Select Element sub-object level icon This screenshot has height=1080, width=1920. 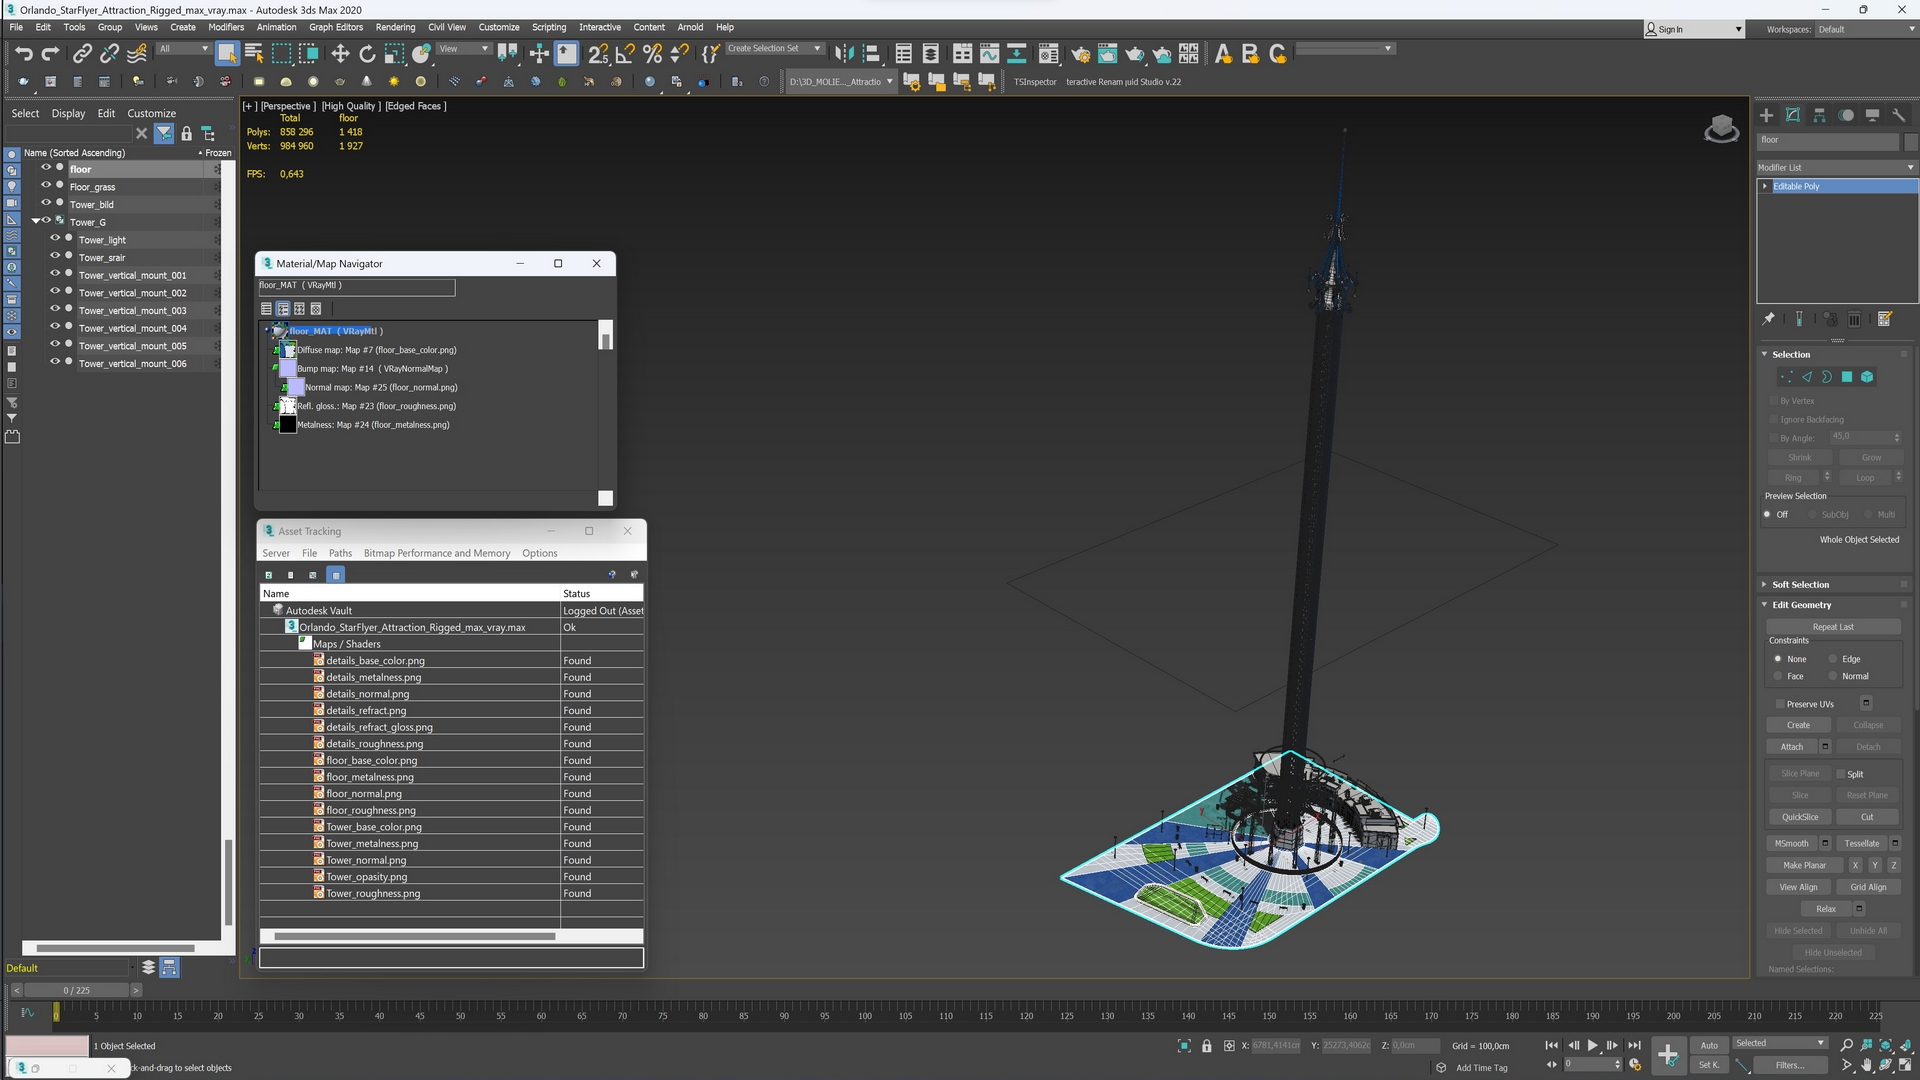point(1867,377)
